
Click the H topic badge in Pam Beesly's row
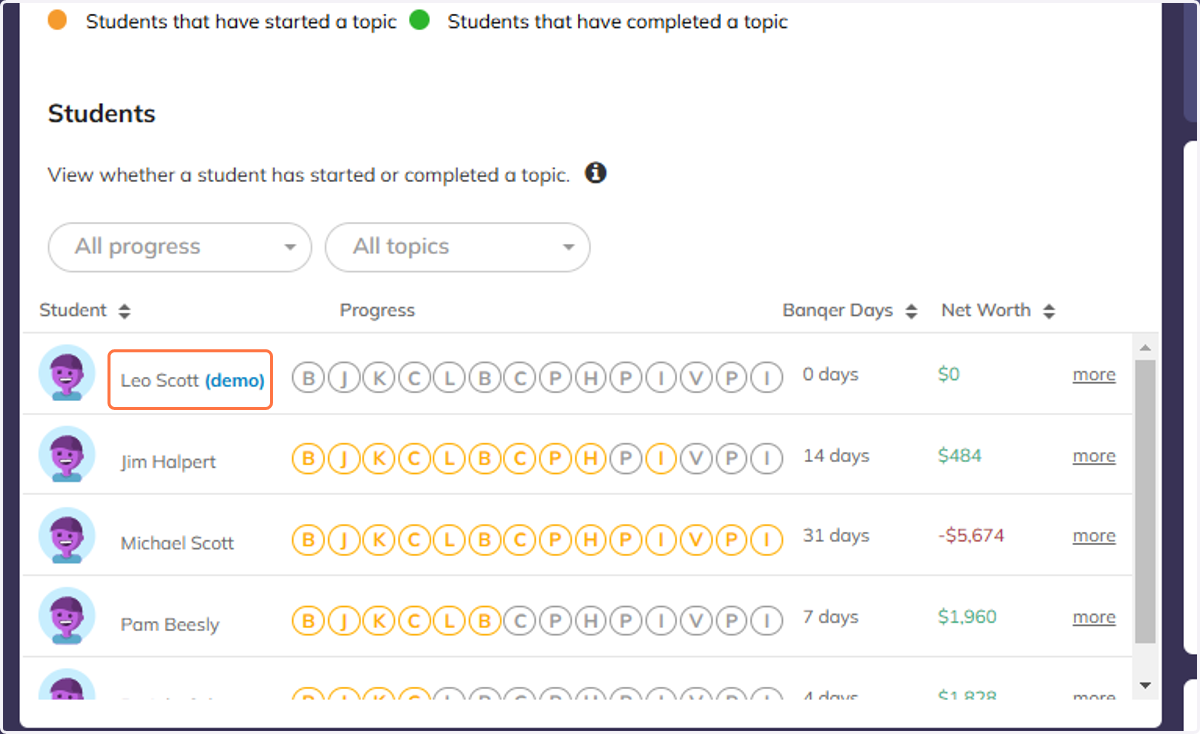pos(590,621)
